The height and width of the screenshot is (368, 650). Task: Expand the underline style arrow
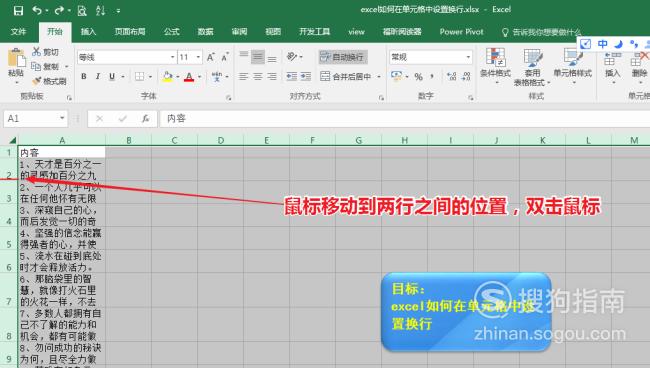tap(123, 76)
